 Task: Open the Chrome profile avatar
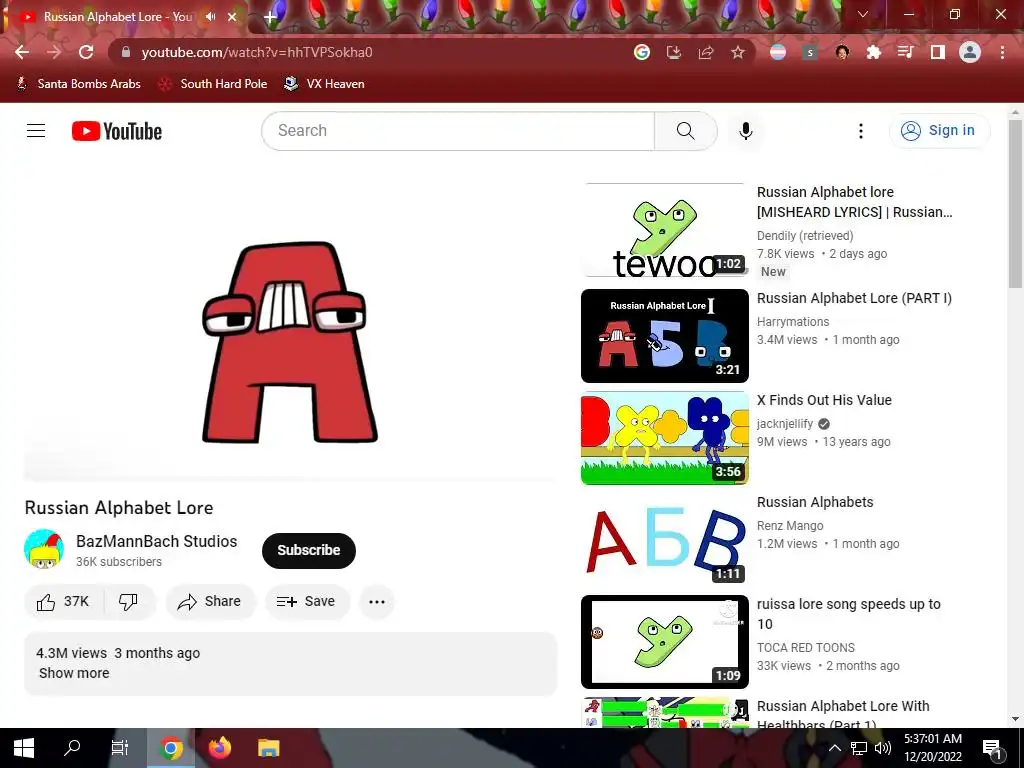(x=970, y=52)
